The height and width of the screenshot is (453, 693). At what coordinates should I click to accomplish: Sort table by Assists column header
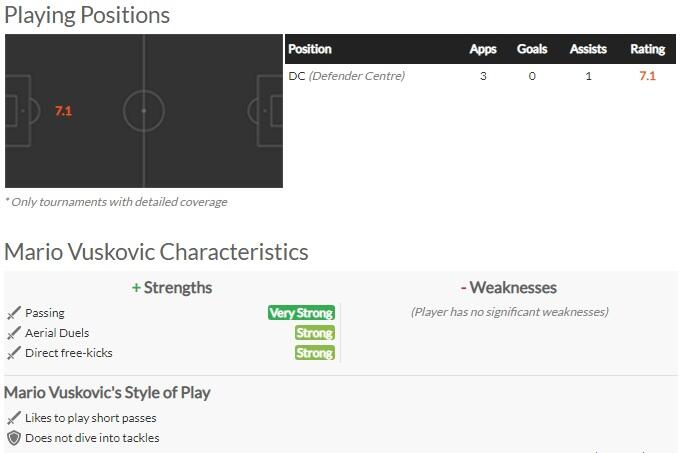588,49
